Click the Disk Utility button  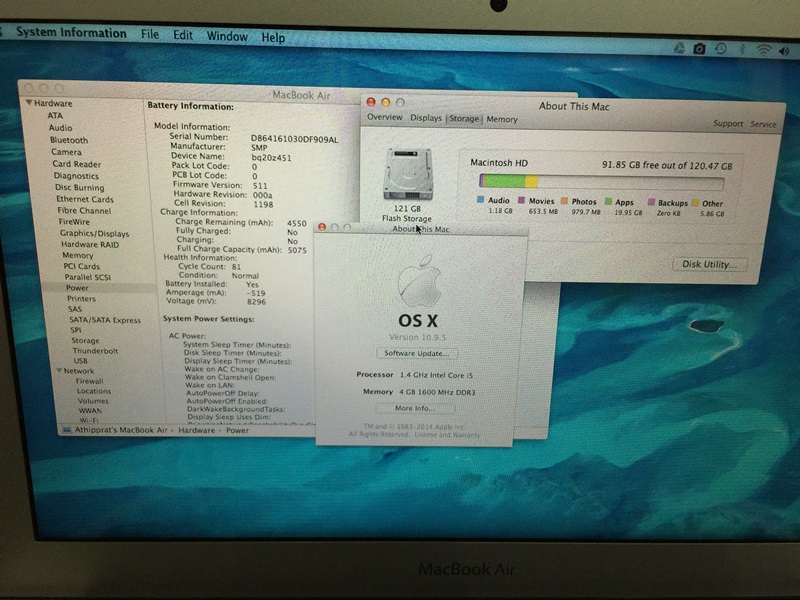click(708, 265)
